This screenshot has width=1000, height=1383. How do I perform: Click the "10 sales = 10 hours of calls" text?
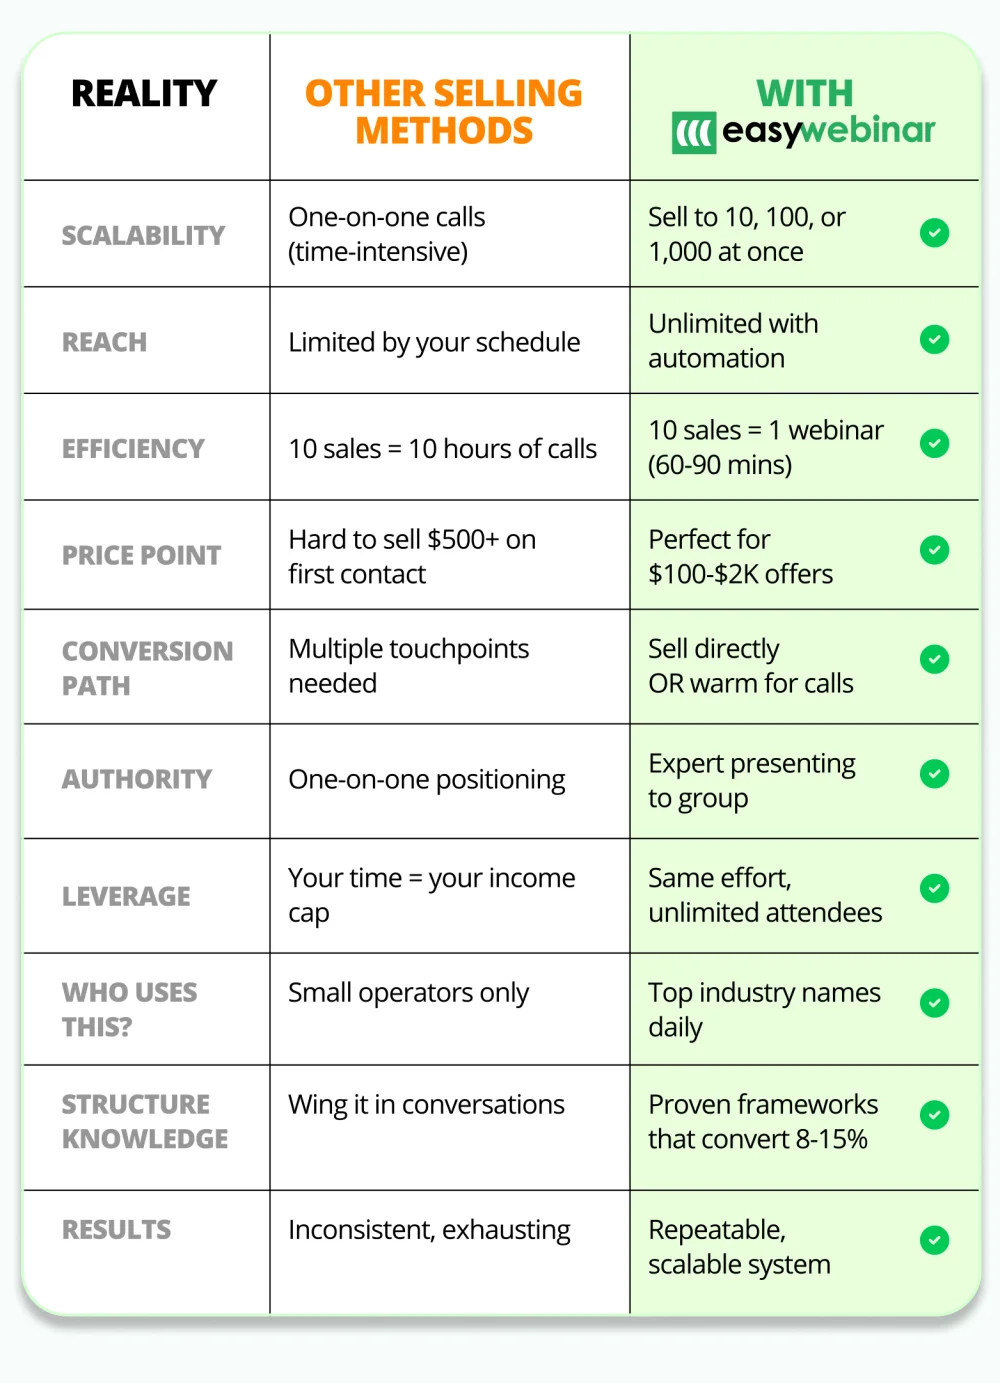(x=442, y=449)
